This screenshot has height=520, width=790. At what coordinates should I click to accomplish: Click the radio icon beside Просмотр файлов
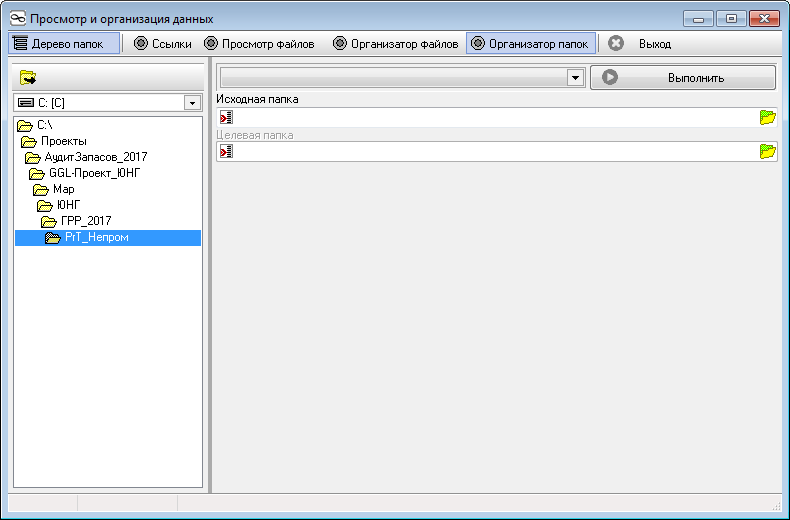coord(211,43)
